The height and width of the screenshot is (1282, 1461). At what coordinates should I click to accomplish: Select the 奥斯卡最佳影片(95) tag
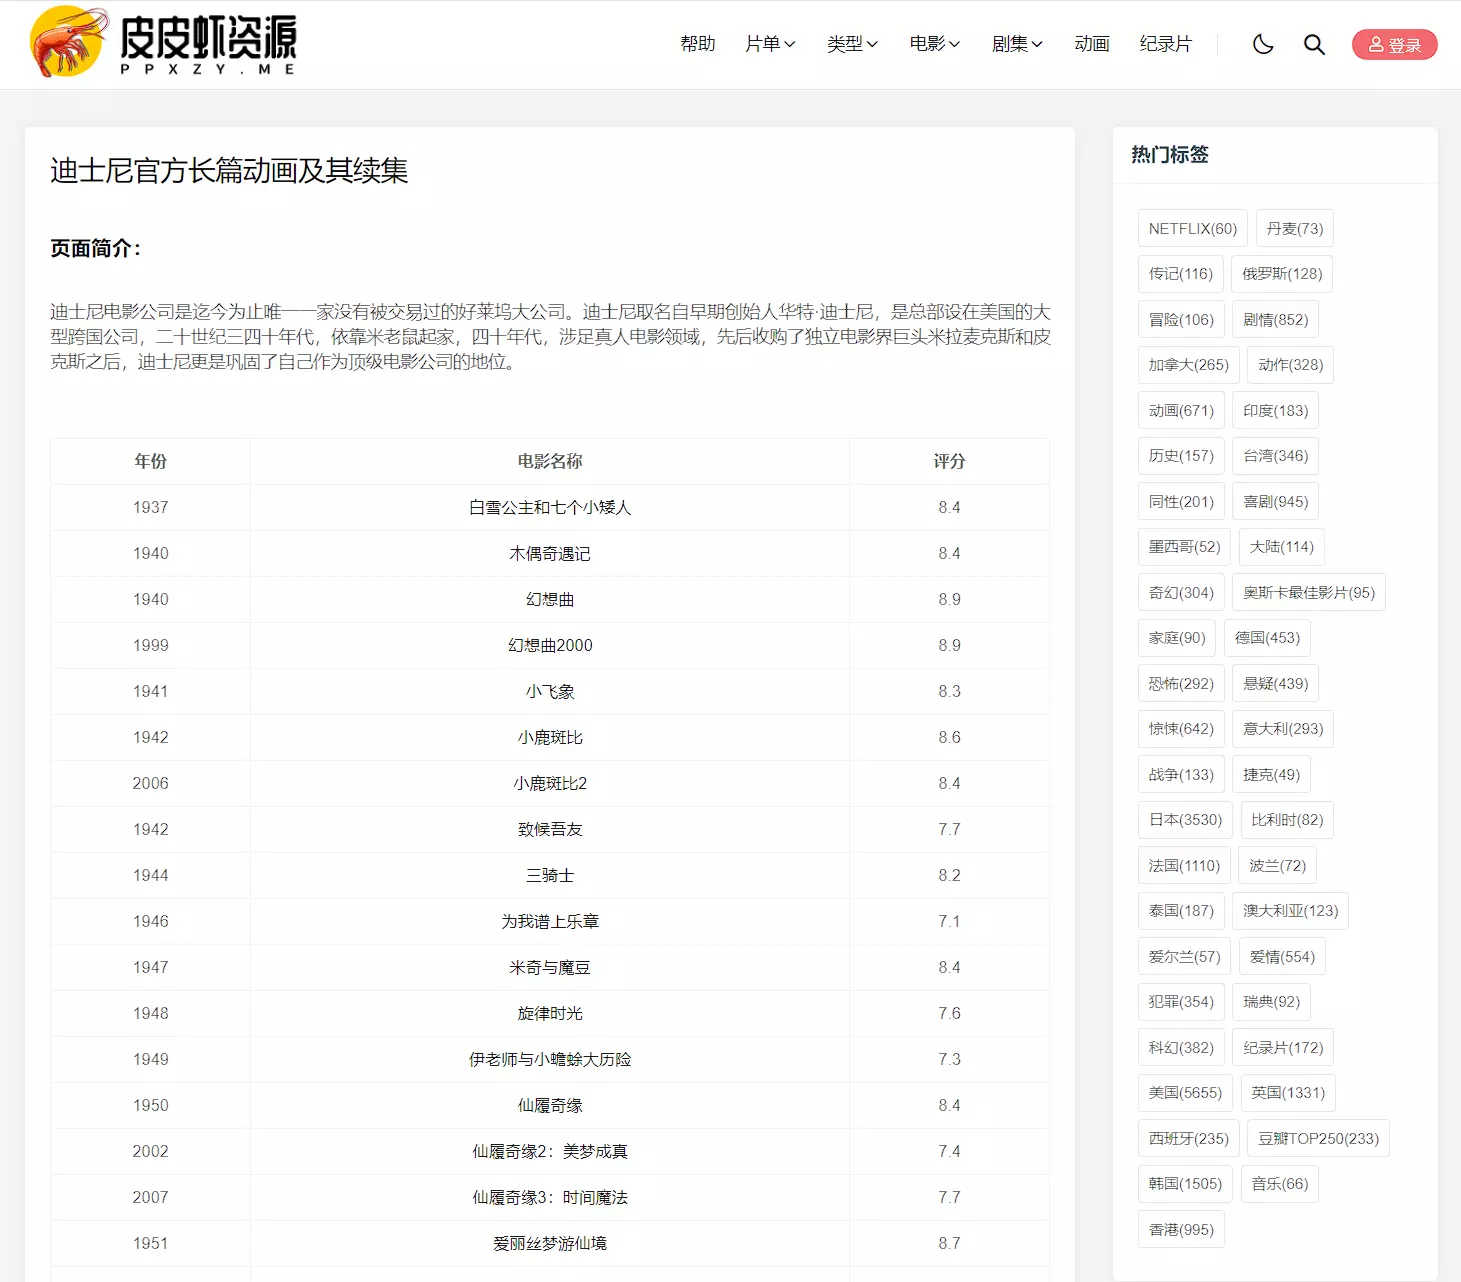click(1308, 593)
